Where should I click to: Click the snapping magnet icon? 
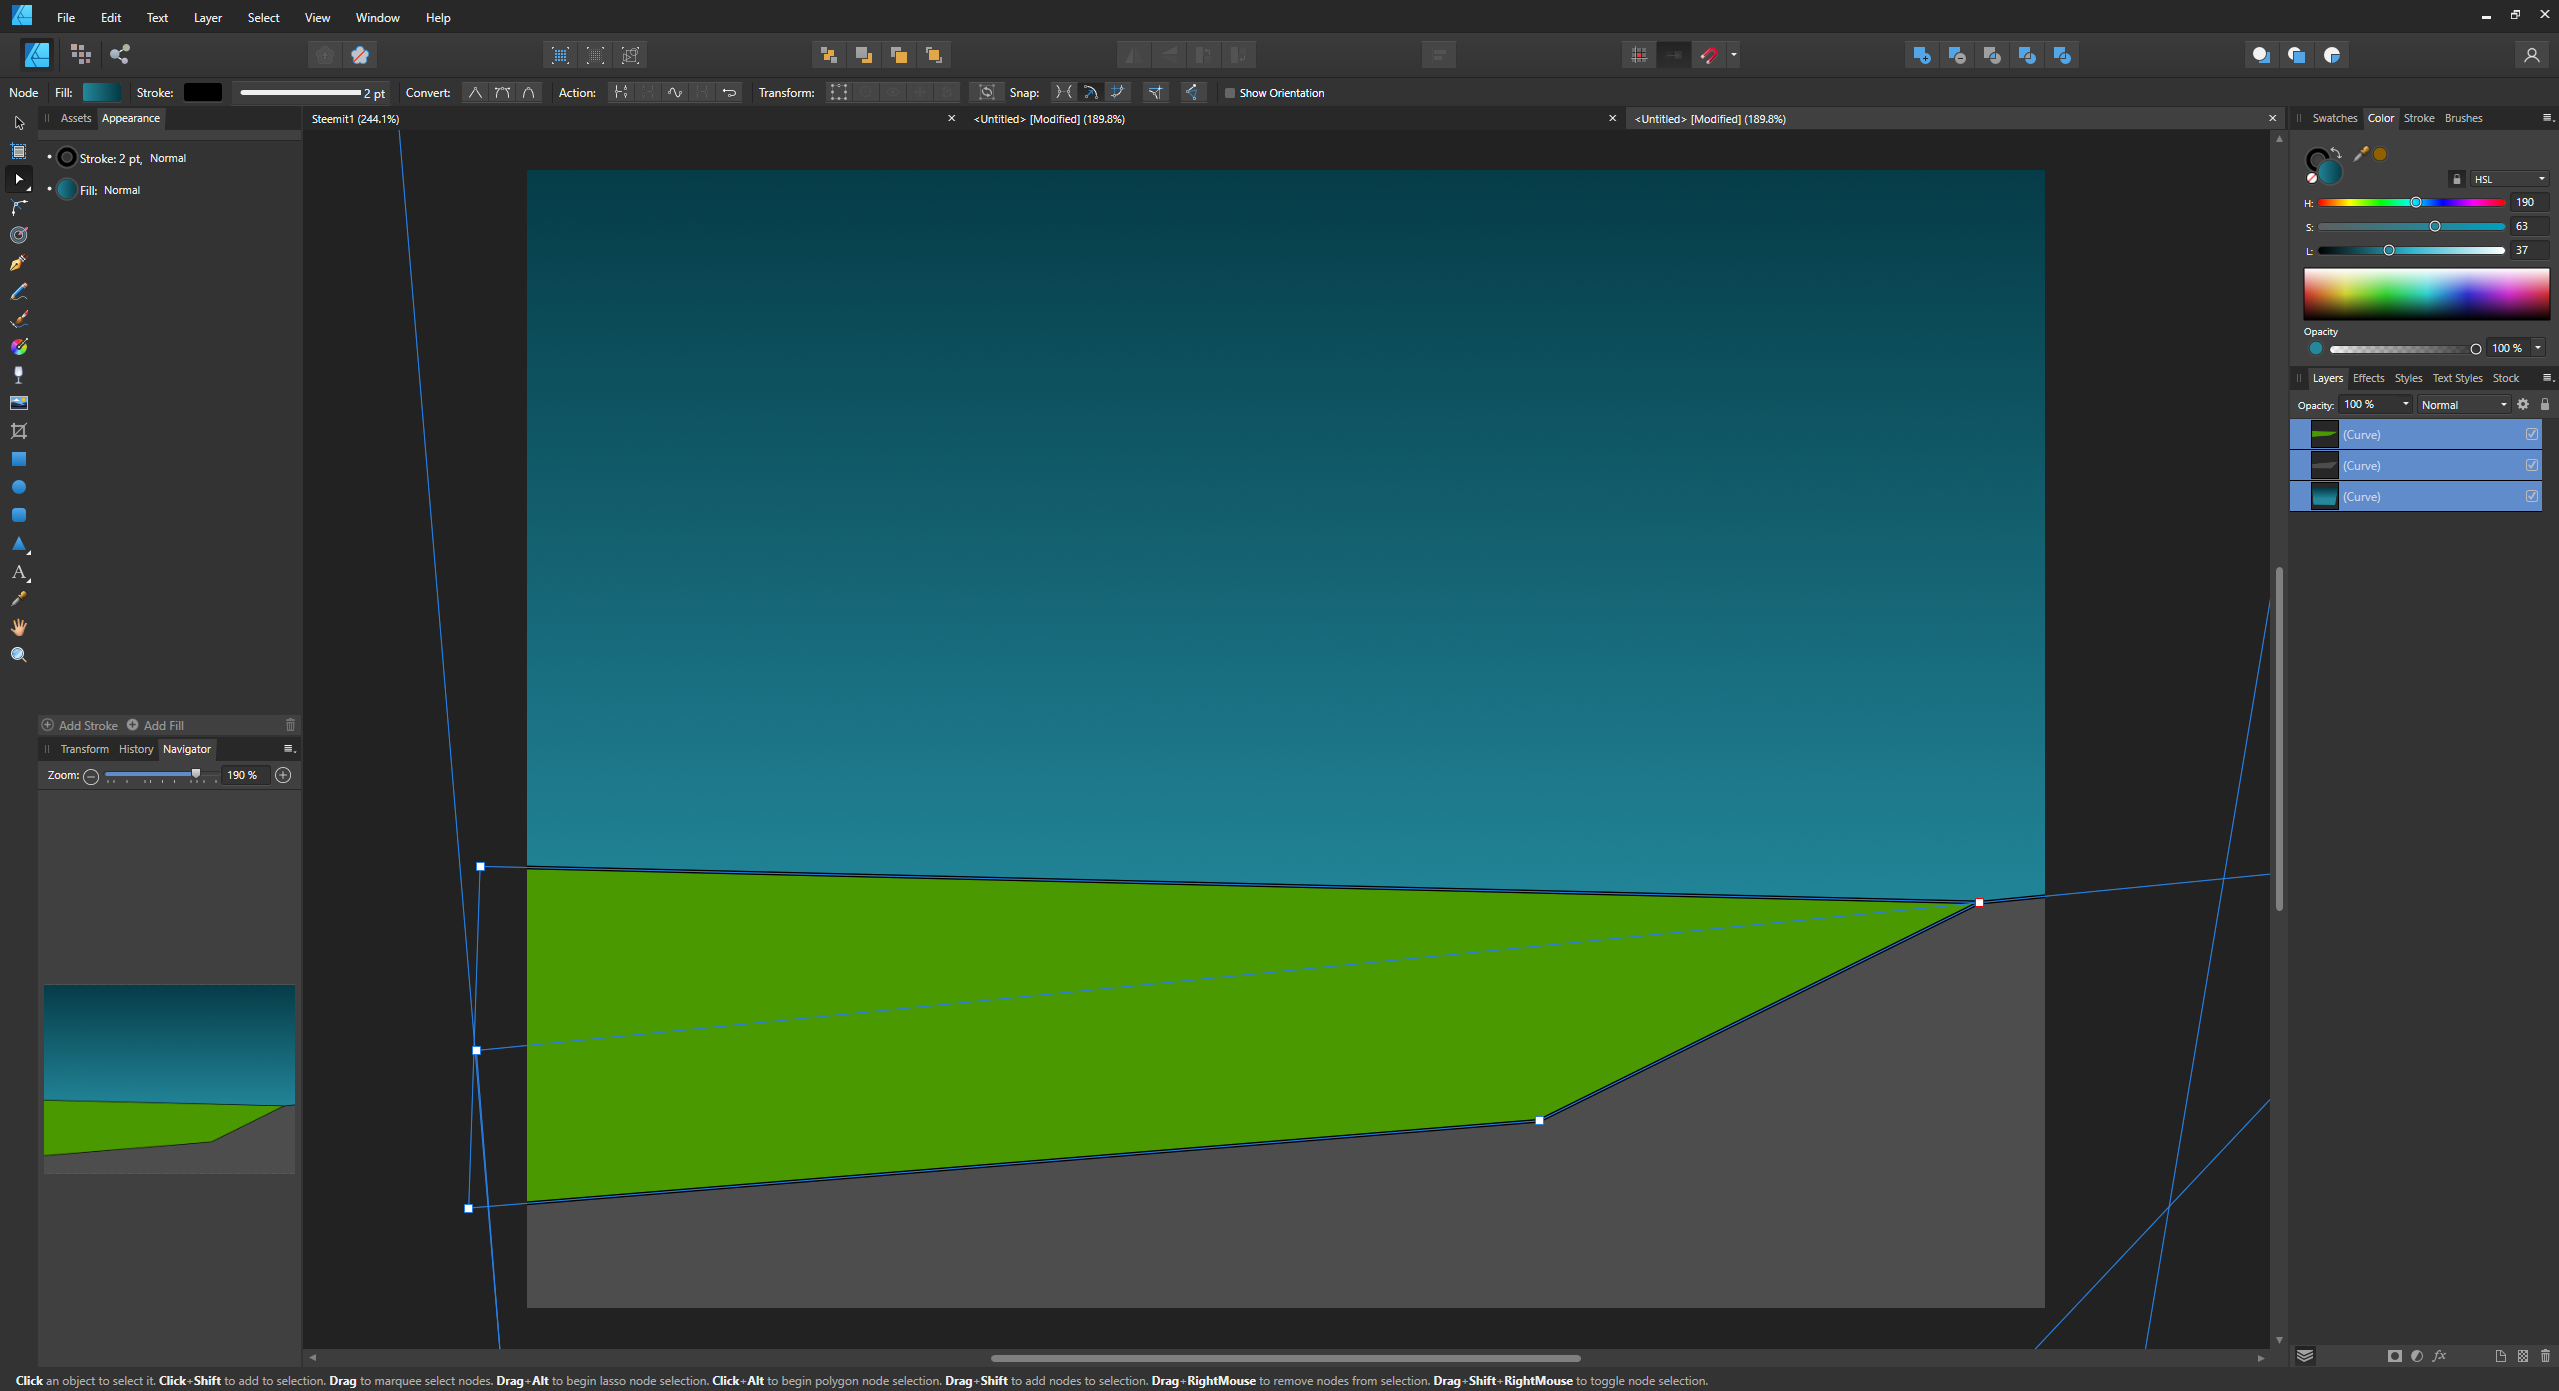click(x=1709, y=55)
